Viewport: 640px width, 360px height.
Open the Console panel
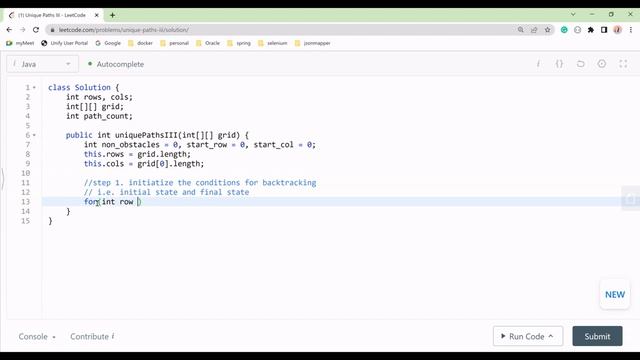click(37, 336)
